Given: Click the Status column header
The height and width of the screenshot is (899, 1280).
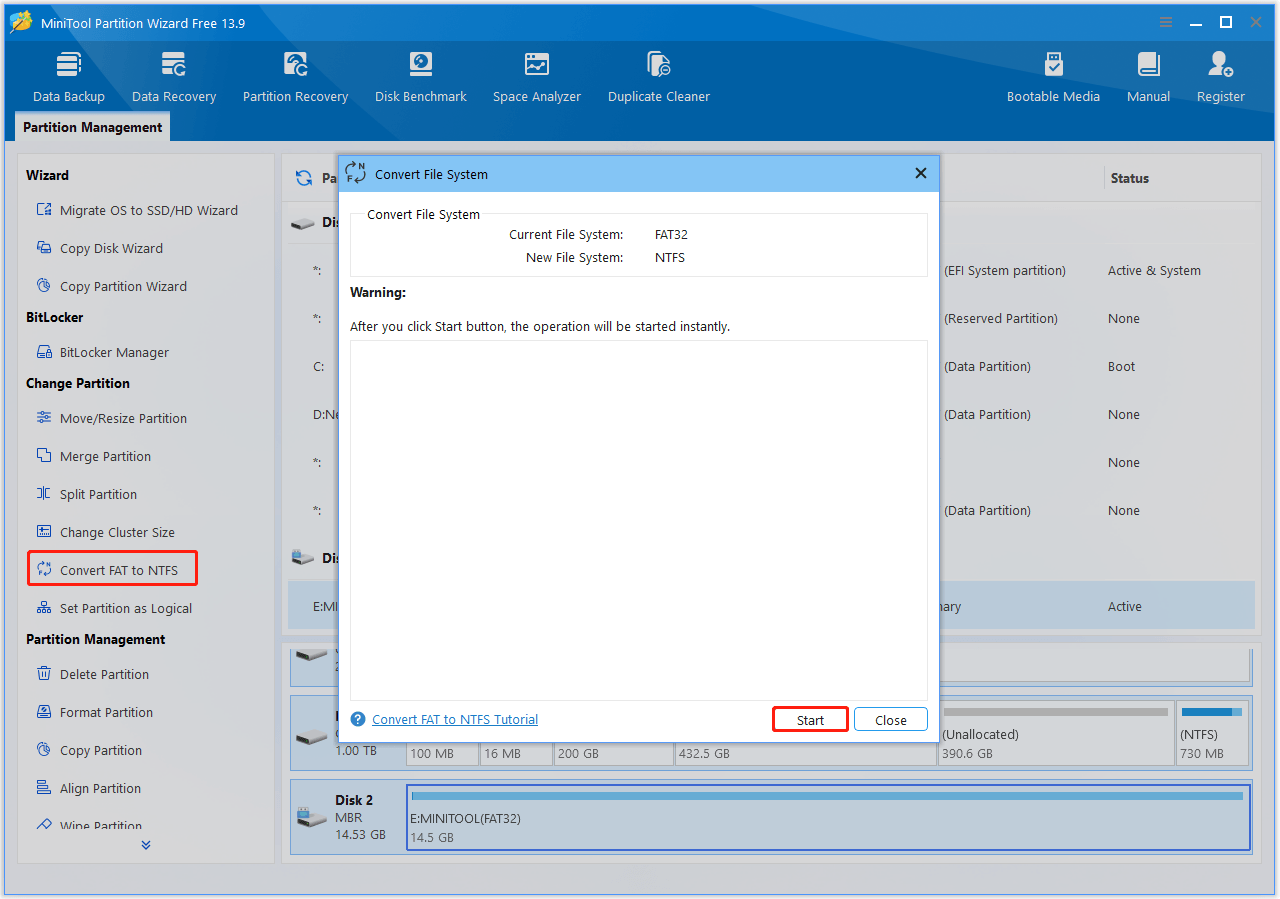Looking at the screenshot, I should [x=1129, y=178].
